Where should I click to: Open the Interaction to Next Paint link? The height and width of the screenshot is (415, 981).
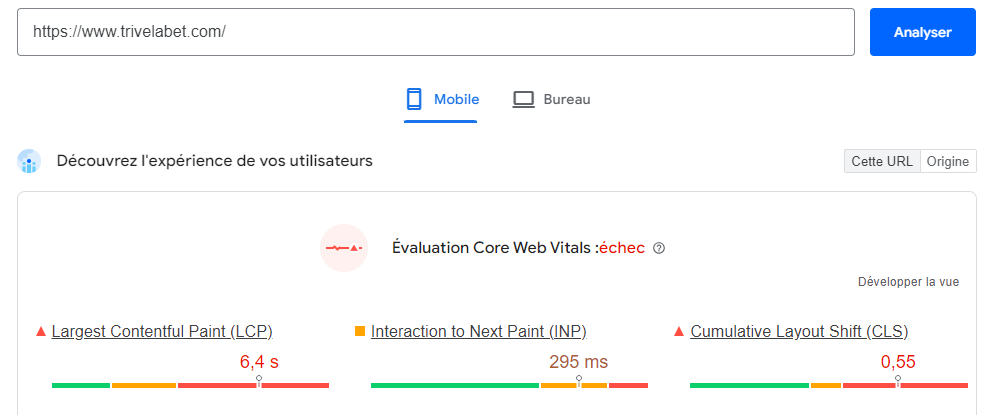[x=478, y=331]
